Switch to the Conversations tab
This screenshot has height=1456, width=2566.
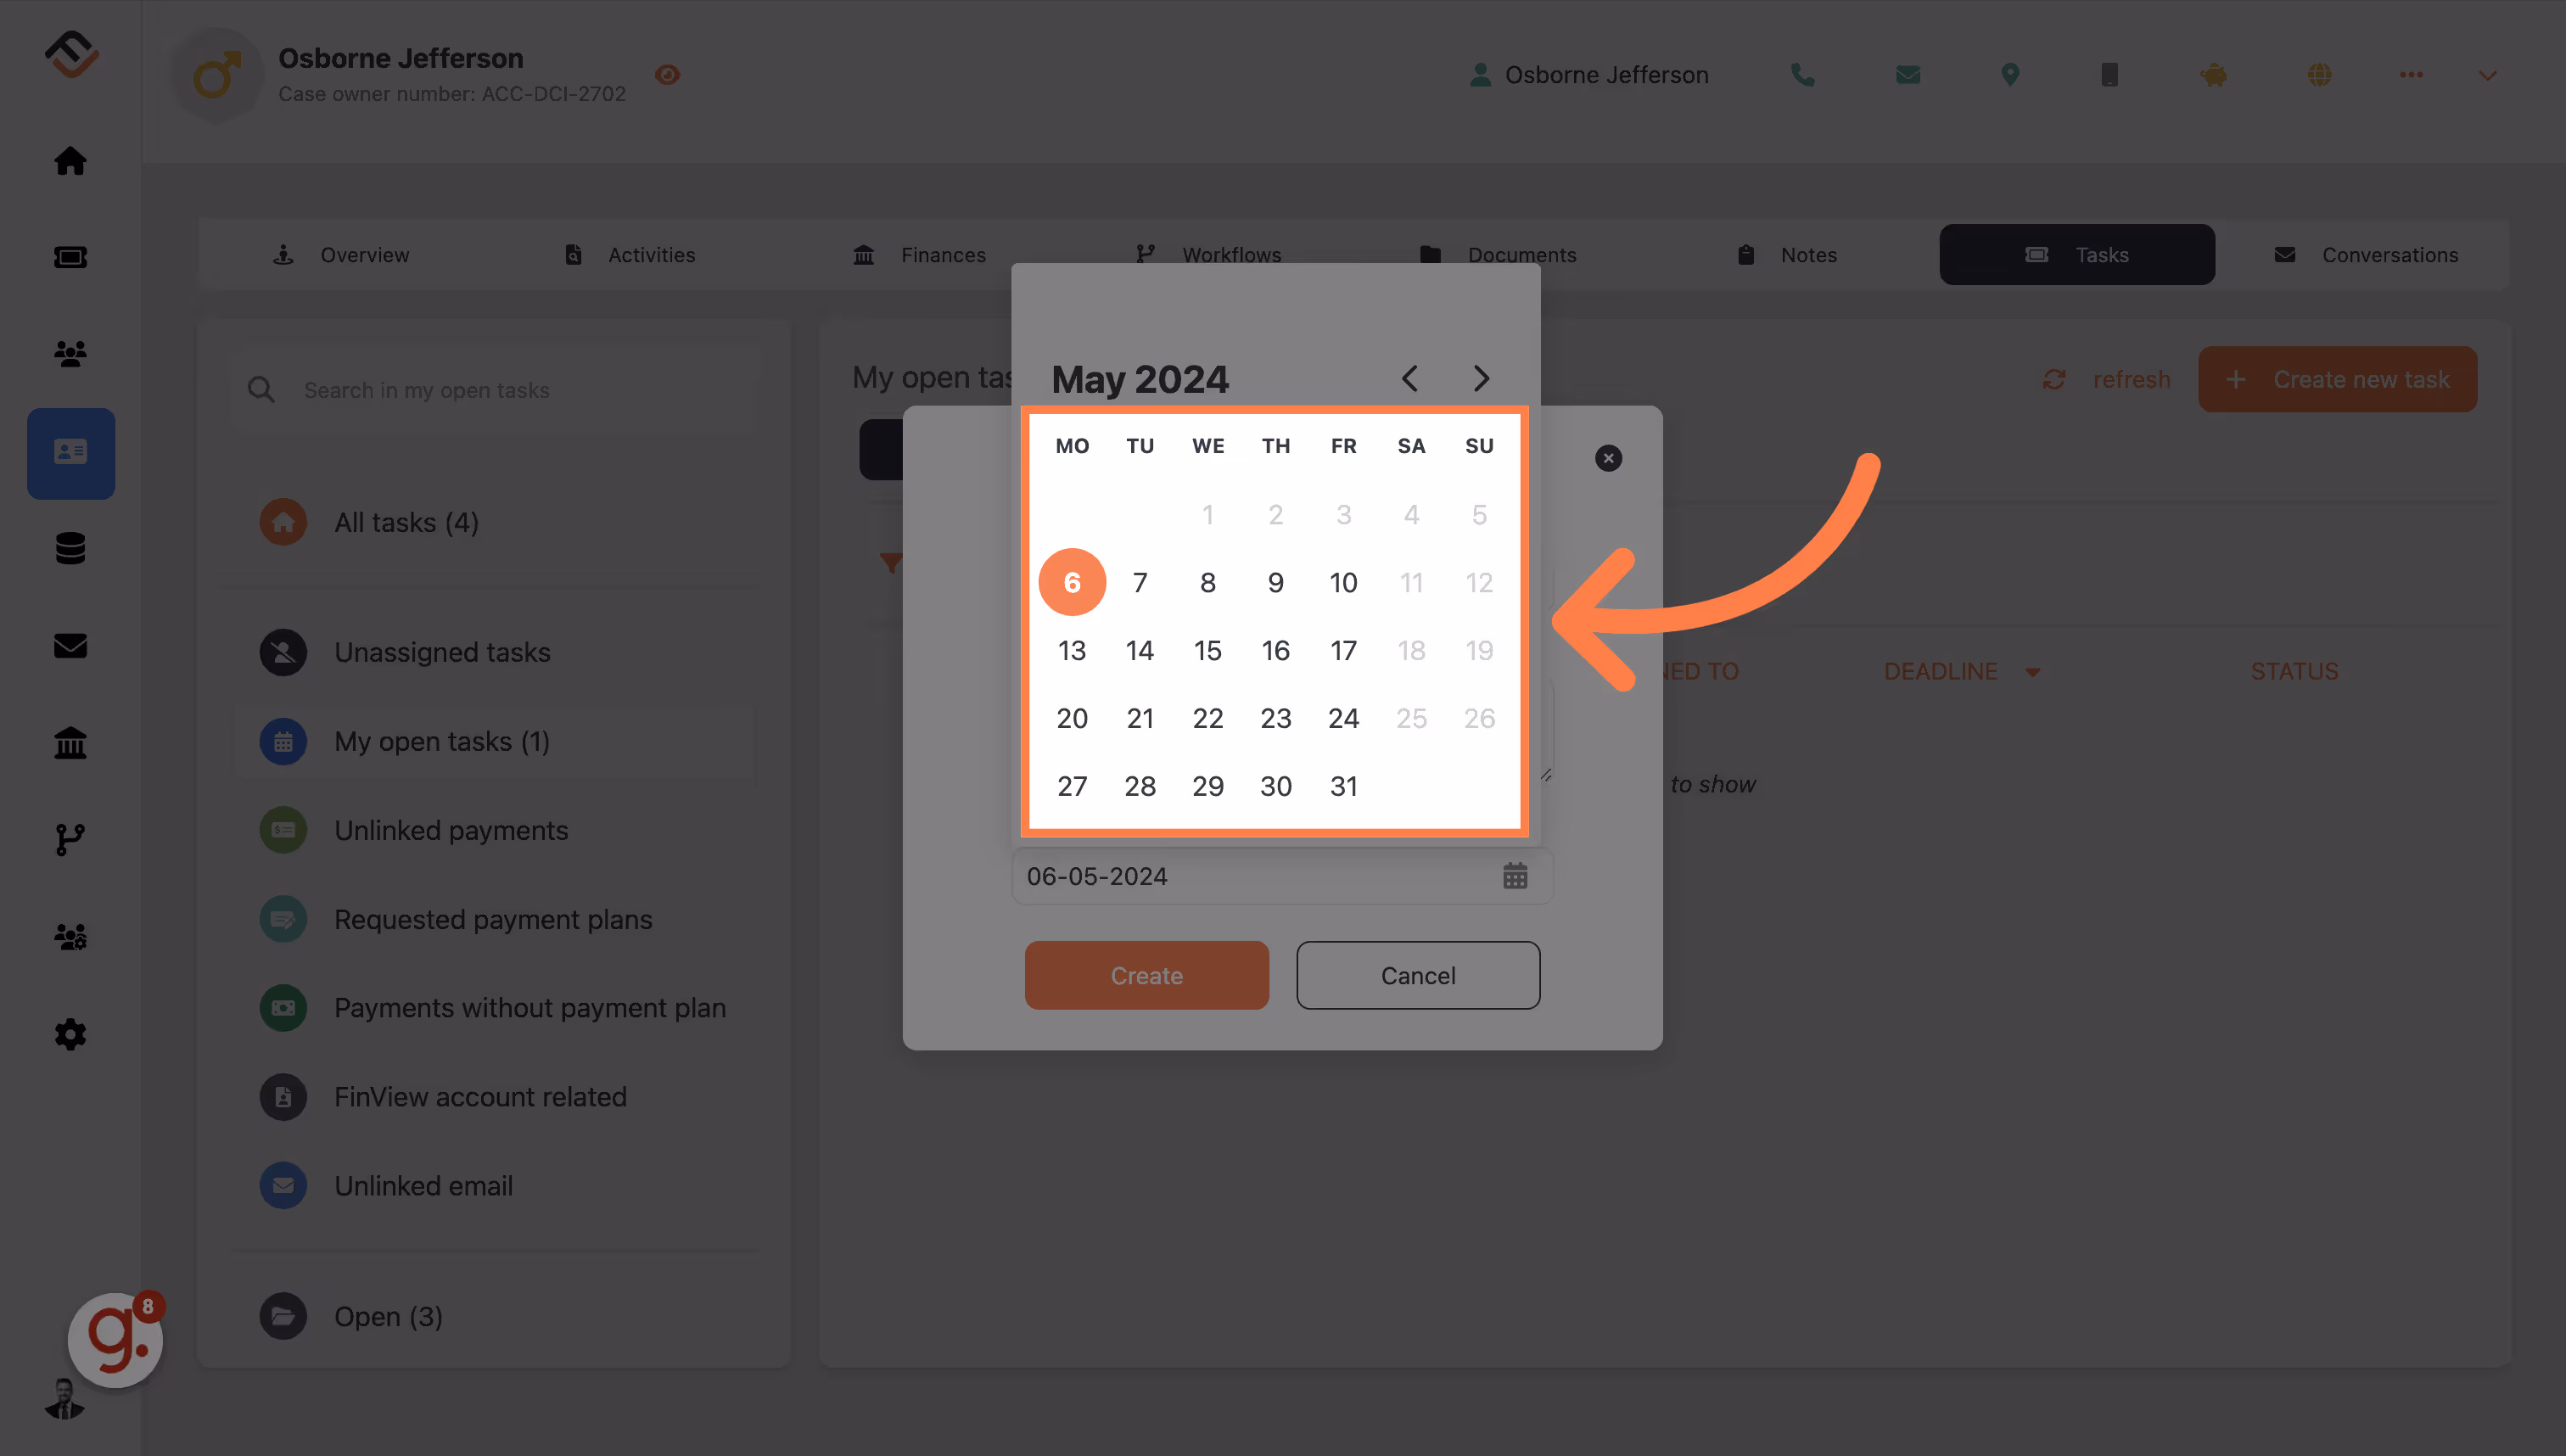tap(2365, 255)
